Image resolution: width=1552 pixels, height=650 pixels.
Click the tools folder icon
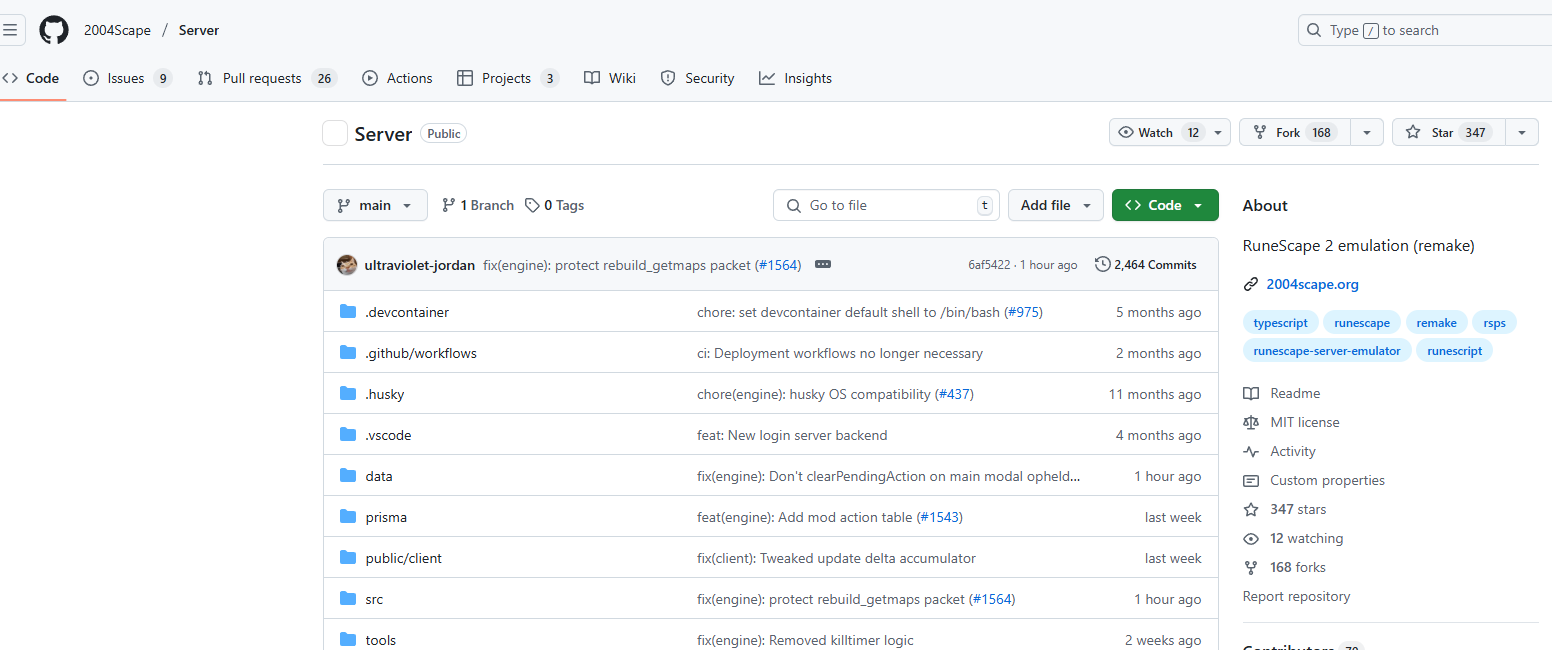[x=348, y=640]
